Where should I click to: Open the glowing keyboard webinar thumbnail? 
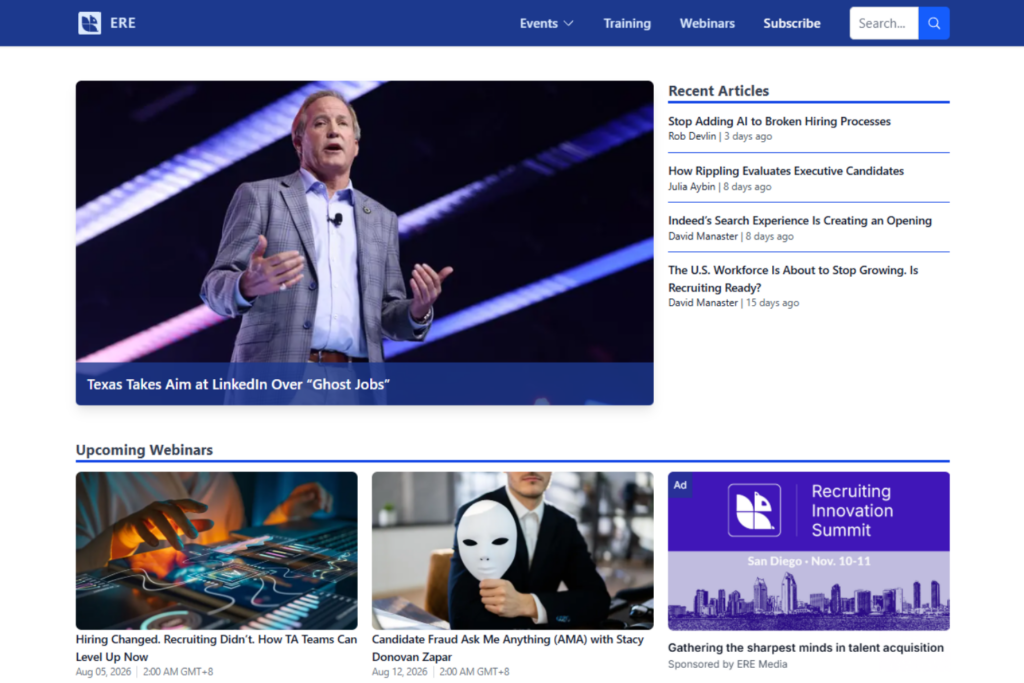click(217, 550)
